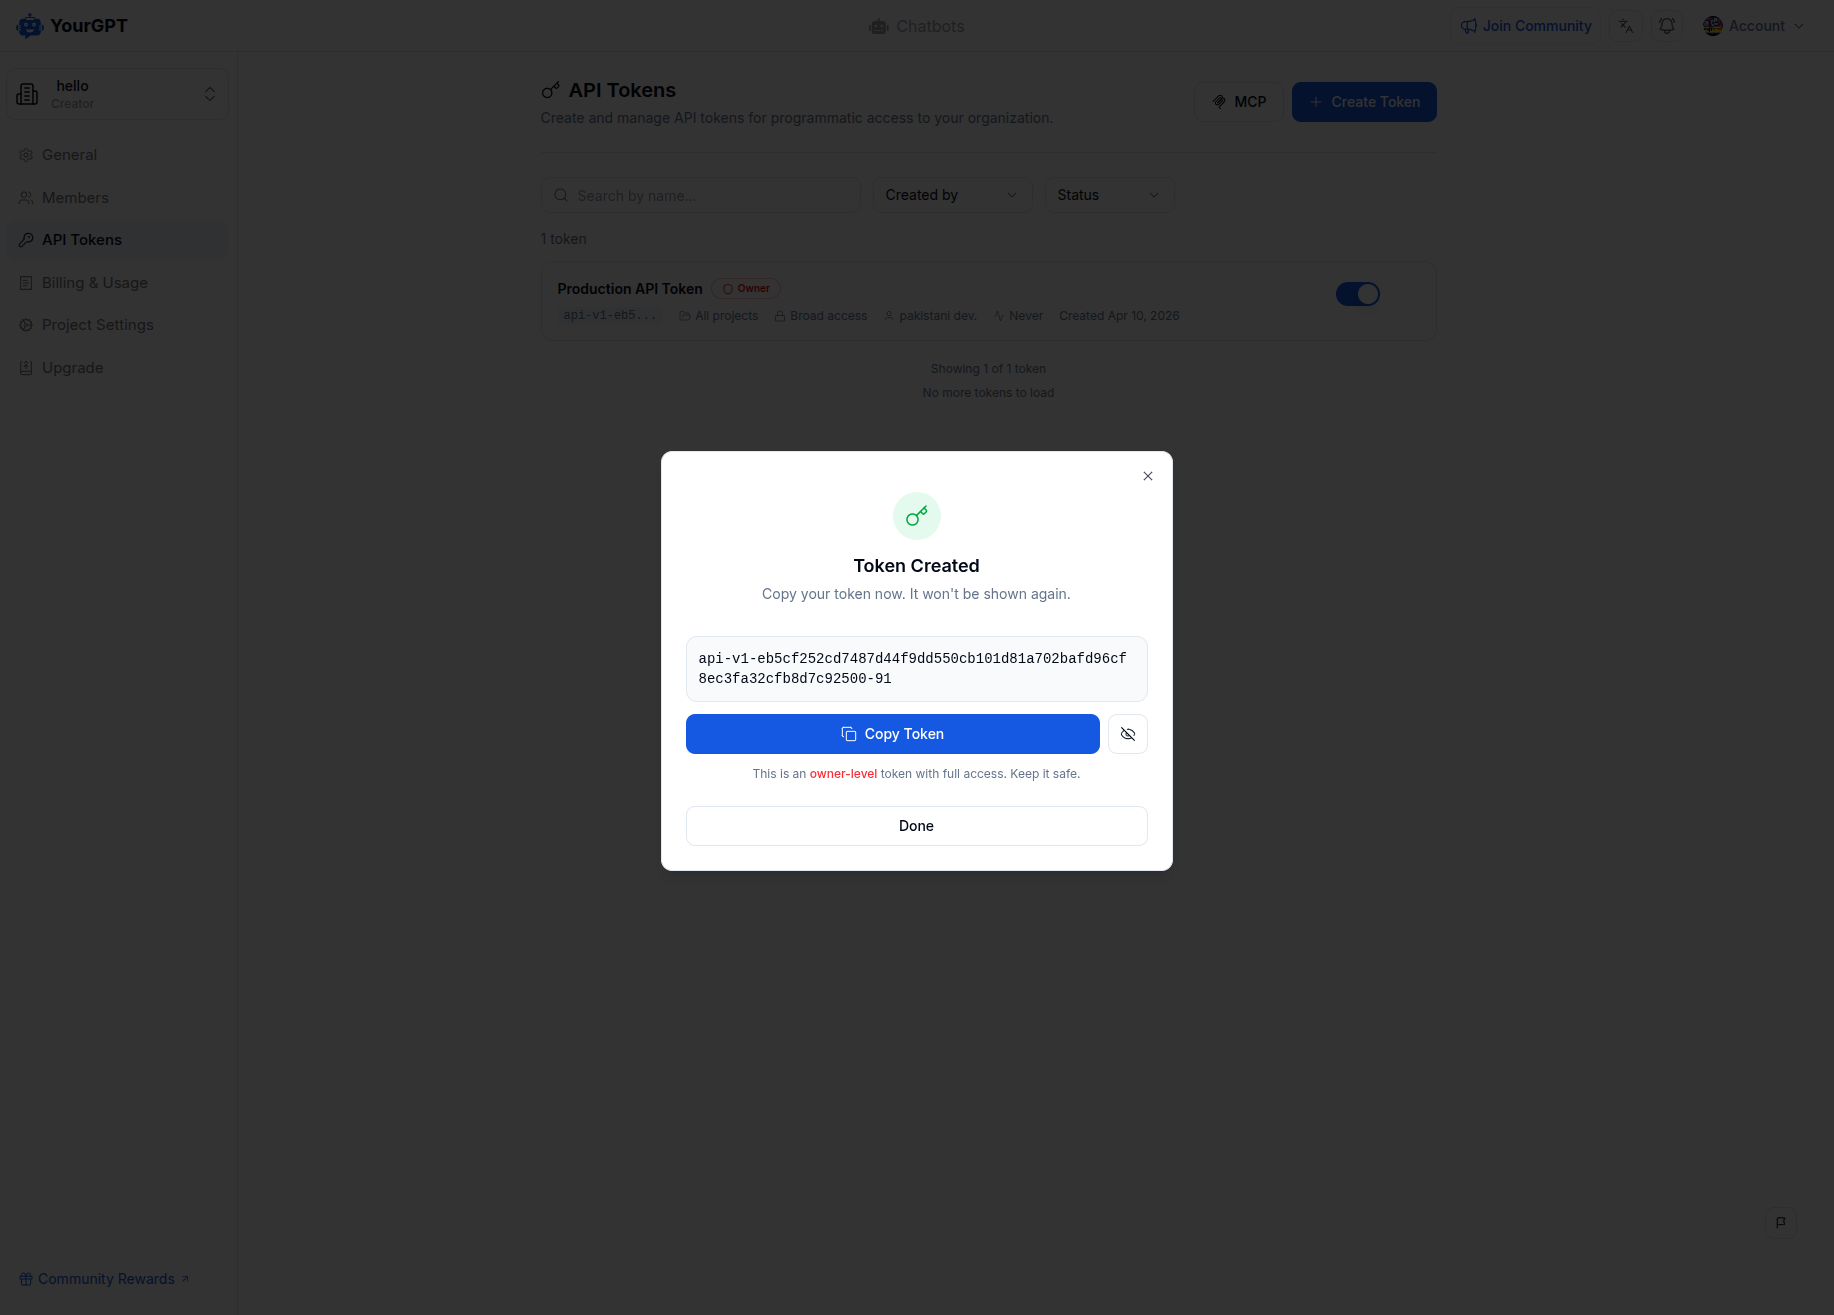Expand the hello organization switcher
1834x1315 pixels.
point(118,94)
